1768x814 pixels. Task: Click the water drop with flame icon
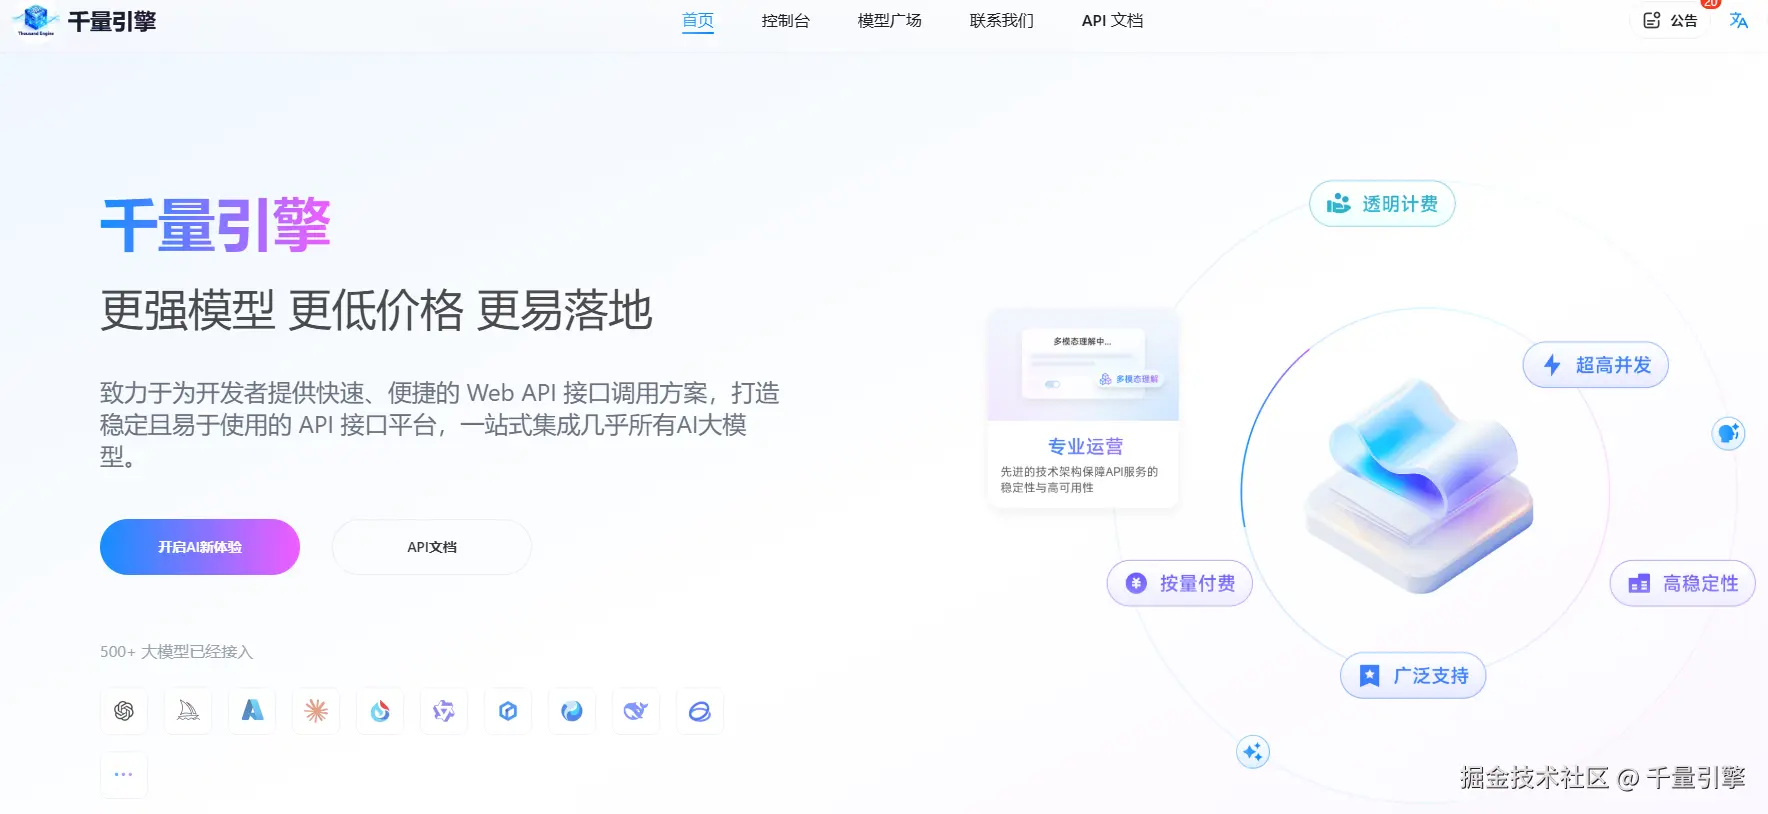pos(380,711)
